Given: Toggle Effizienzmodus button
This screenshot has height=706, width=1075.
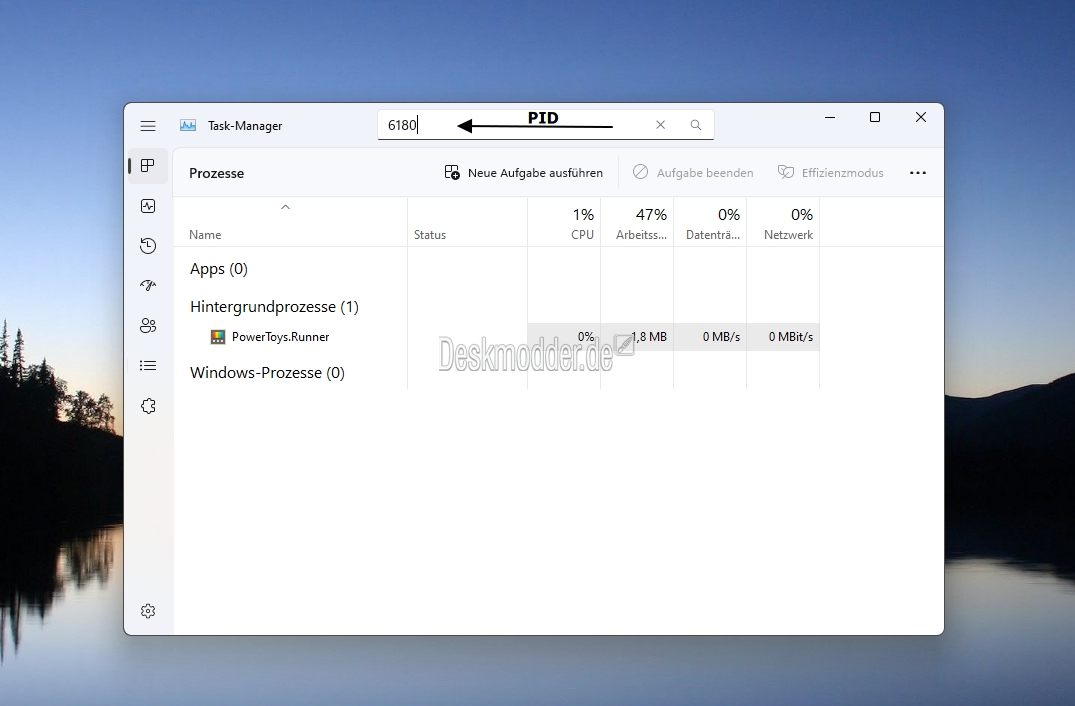Looking at the screenshot, I should point(830,173).
